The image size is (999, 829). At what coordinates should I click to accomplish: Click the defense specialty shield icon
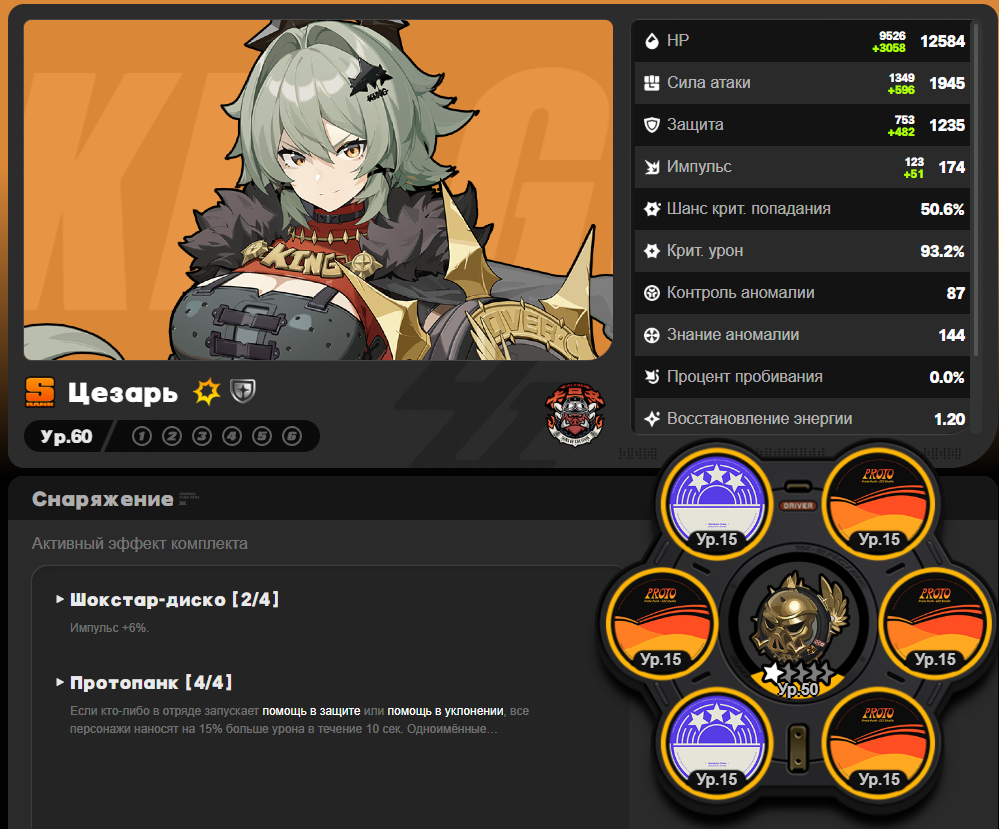coord(243,391)
